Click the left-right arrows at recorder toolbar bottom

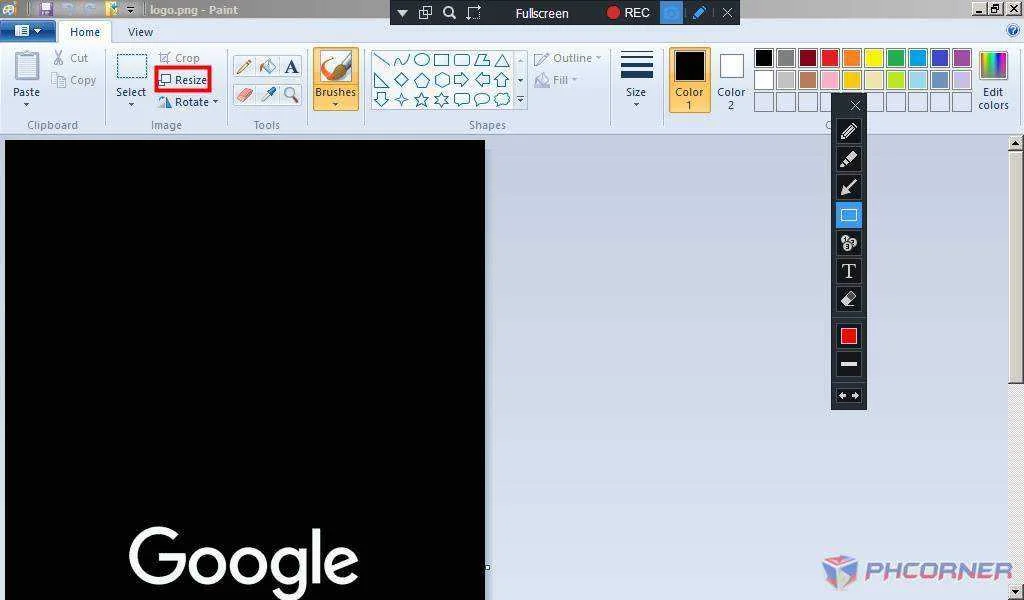point(848,396)
